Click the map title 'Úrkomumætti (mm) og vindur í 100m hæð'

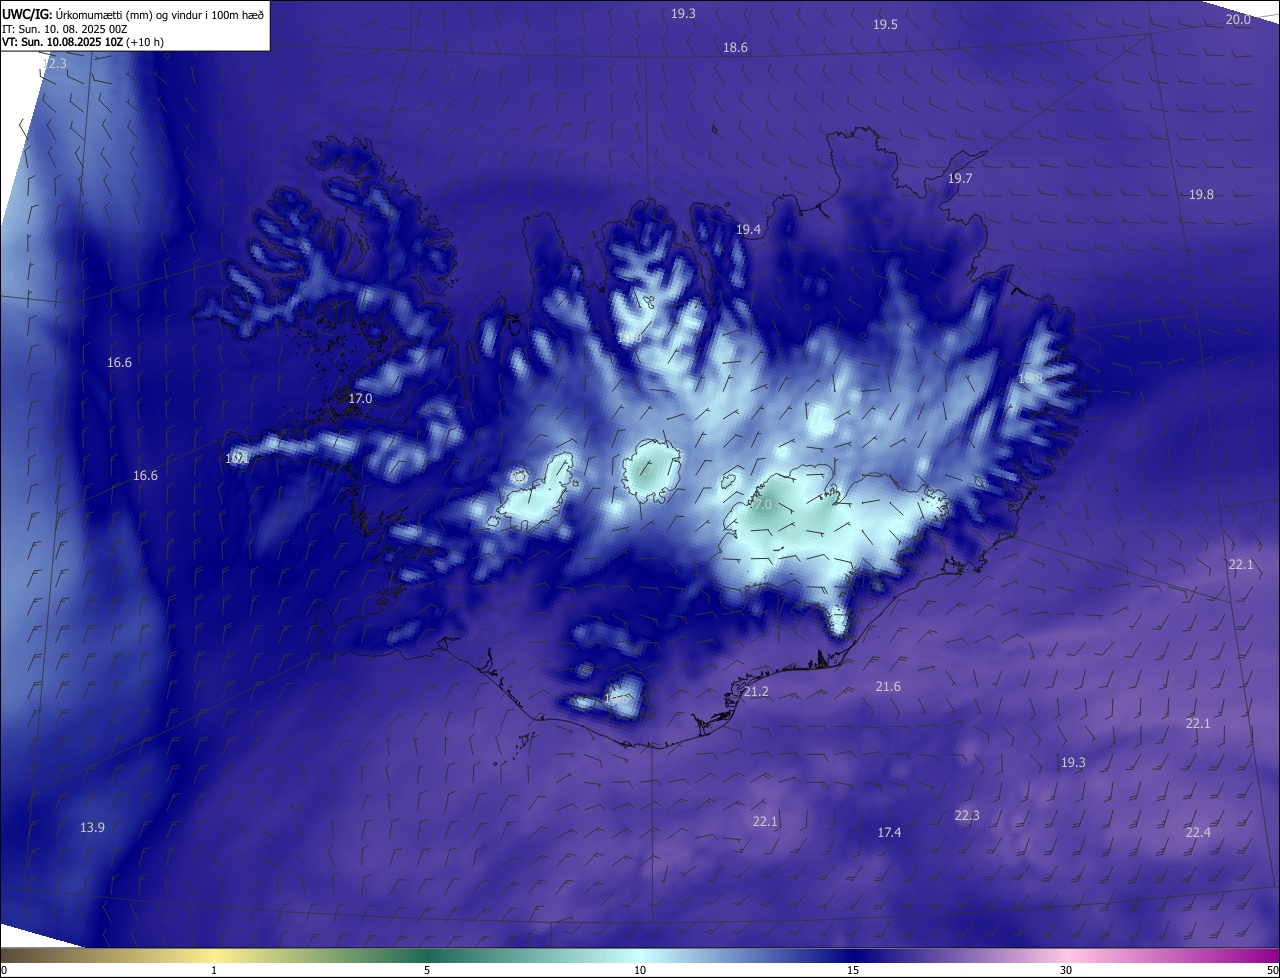[158, 14]
